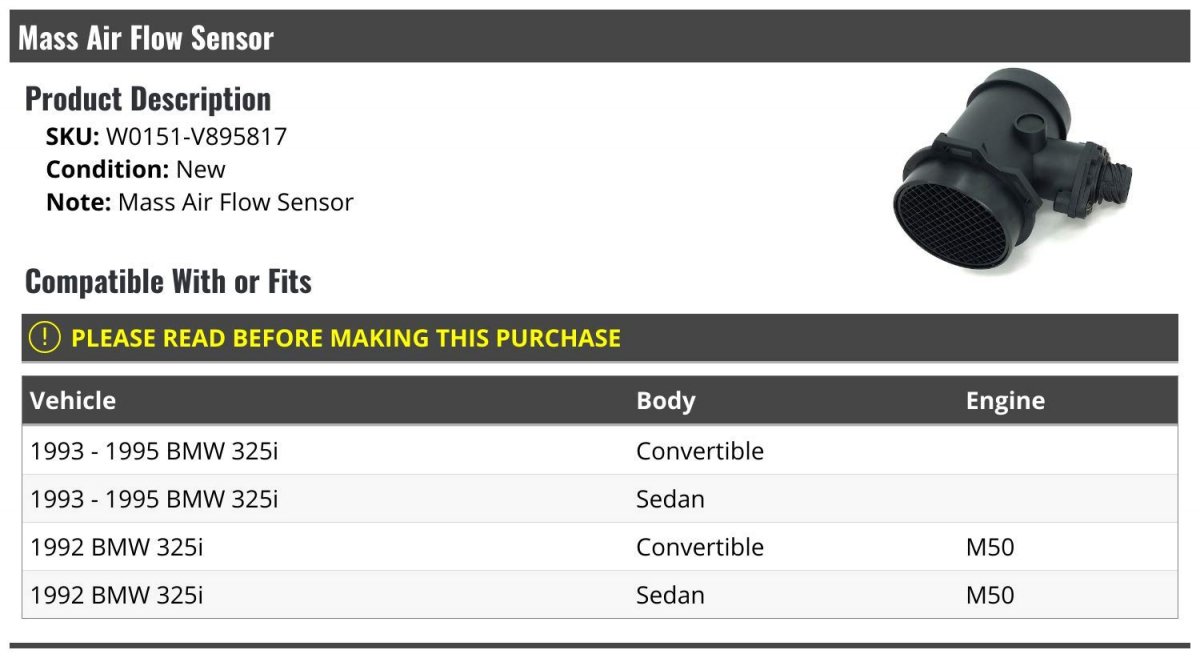Viewport: 1200px width, 658px height.
Task: Click the Convertible body cell for 1992 BMW
Action: click(700, 547)
